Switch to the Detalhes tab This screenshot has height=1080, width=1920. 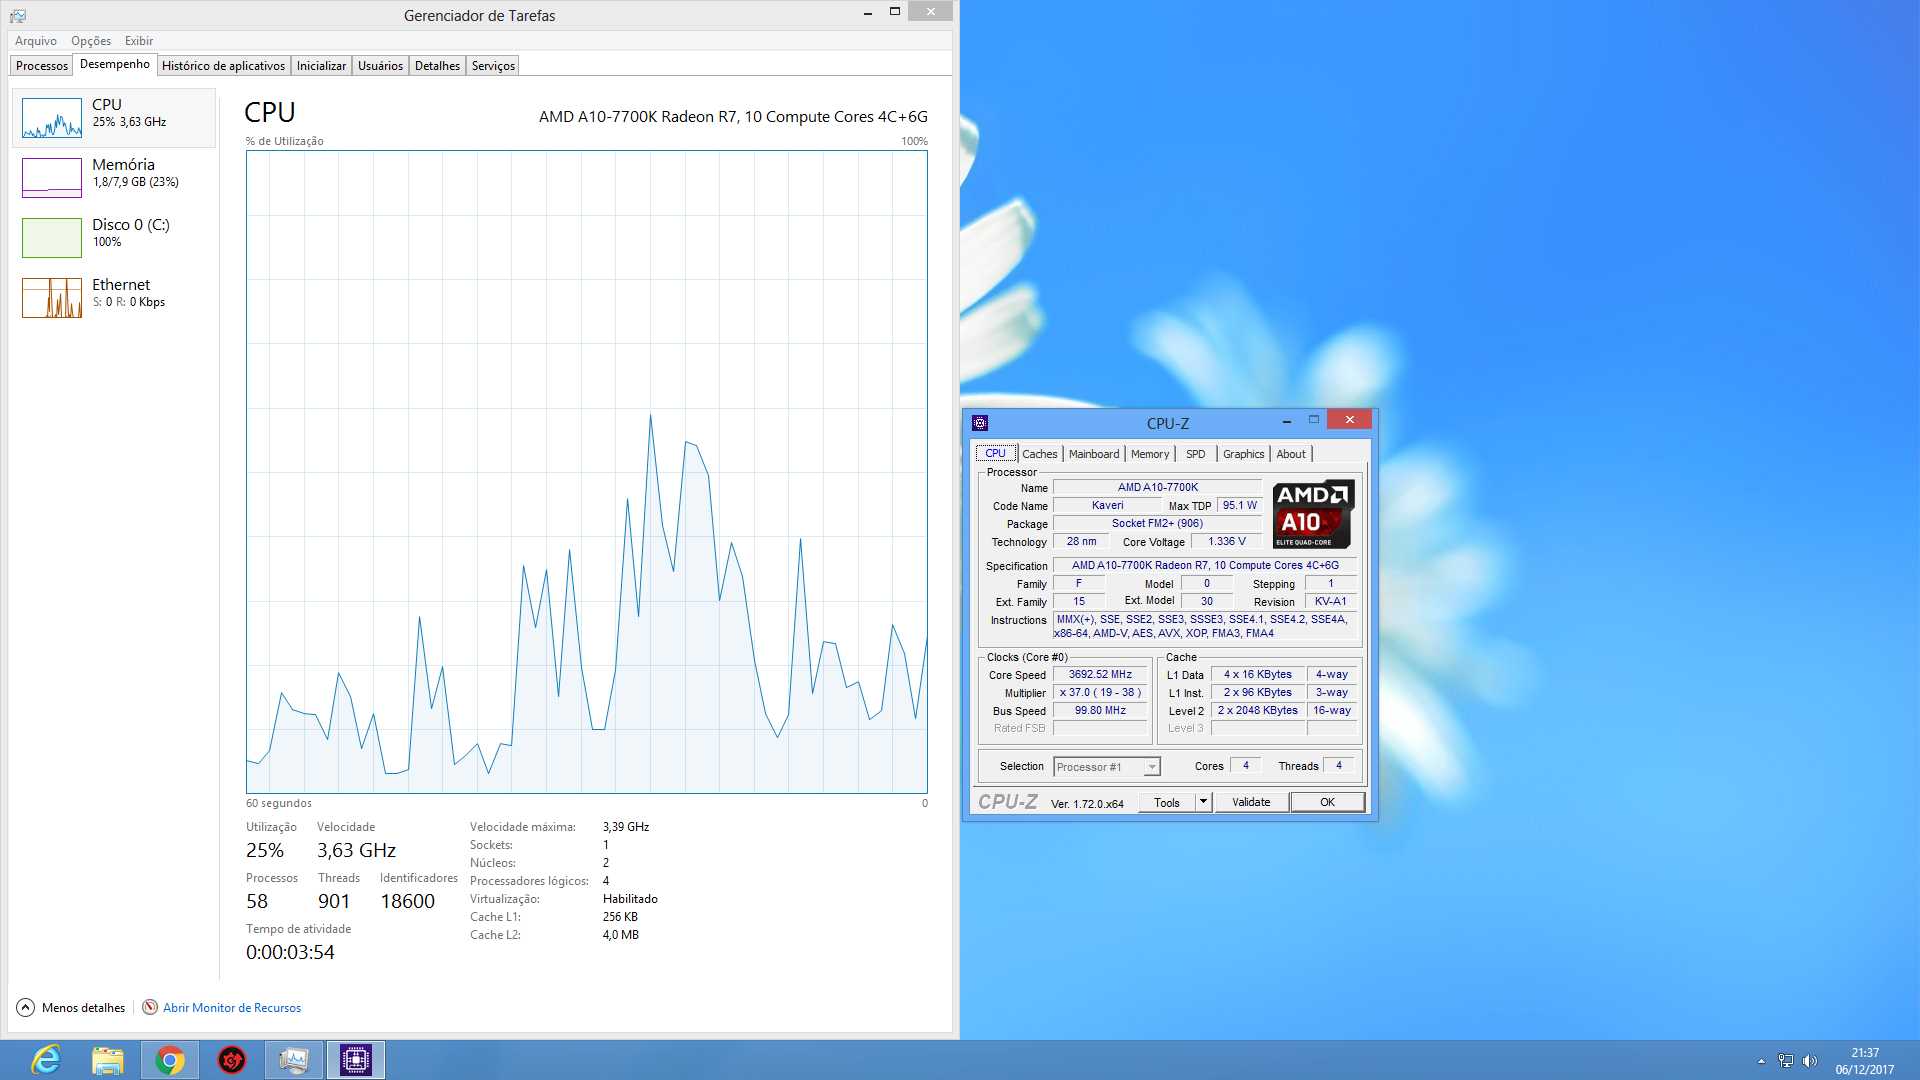coord(437,66)
